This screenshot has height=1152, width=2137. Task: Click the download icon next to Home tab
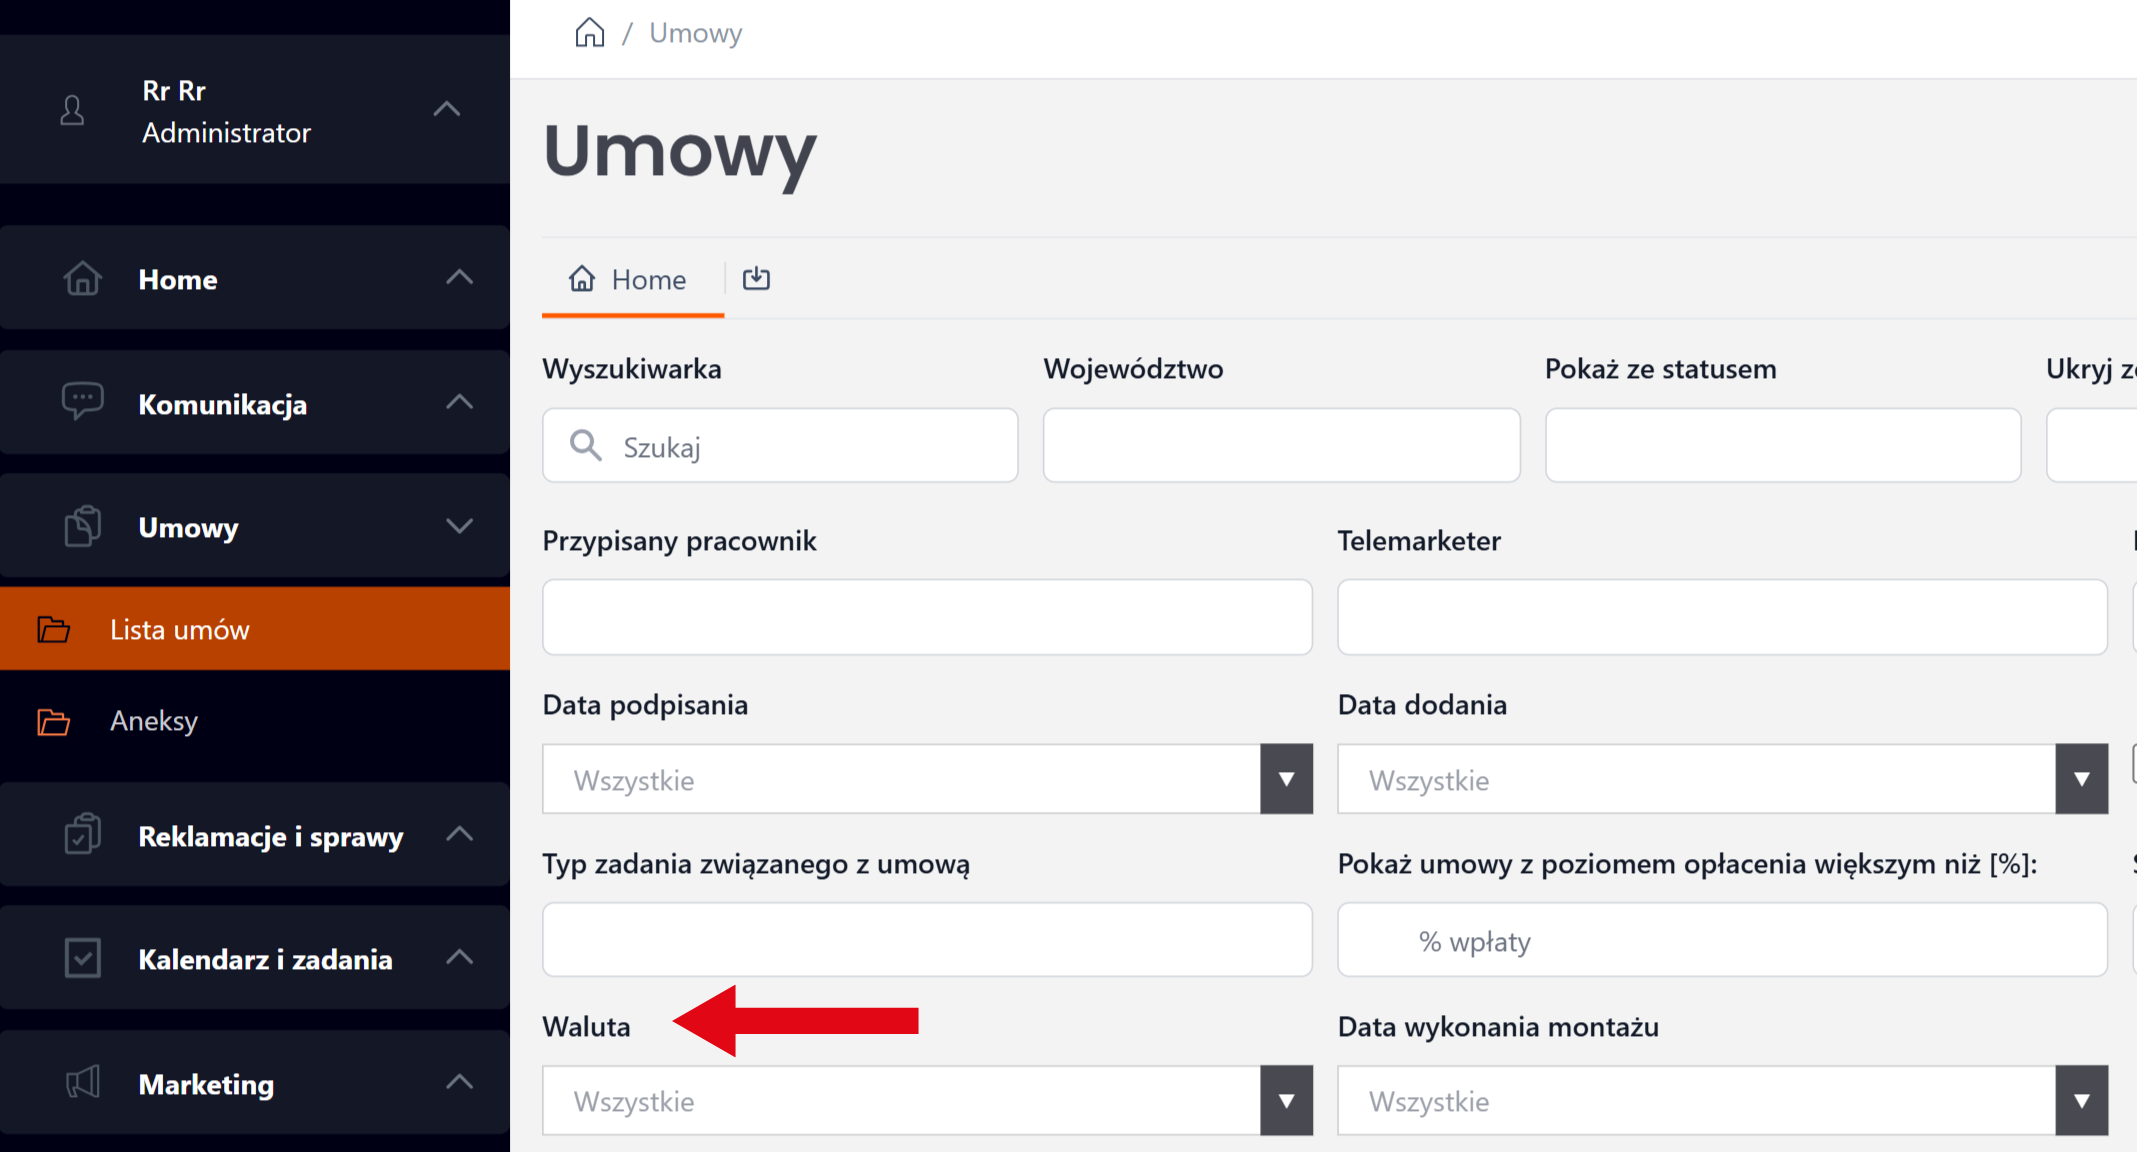756,279
